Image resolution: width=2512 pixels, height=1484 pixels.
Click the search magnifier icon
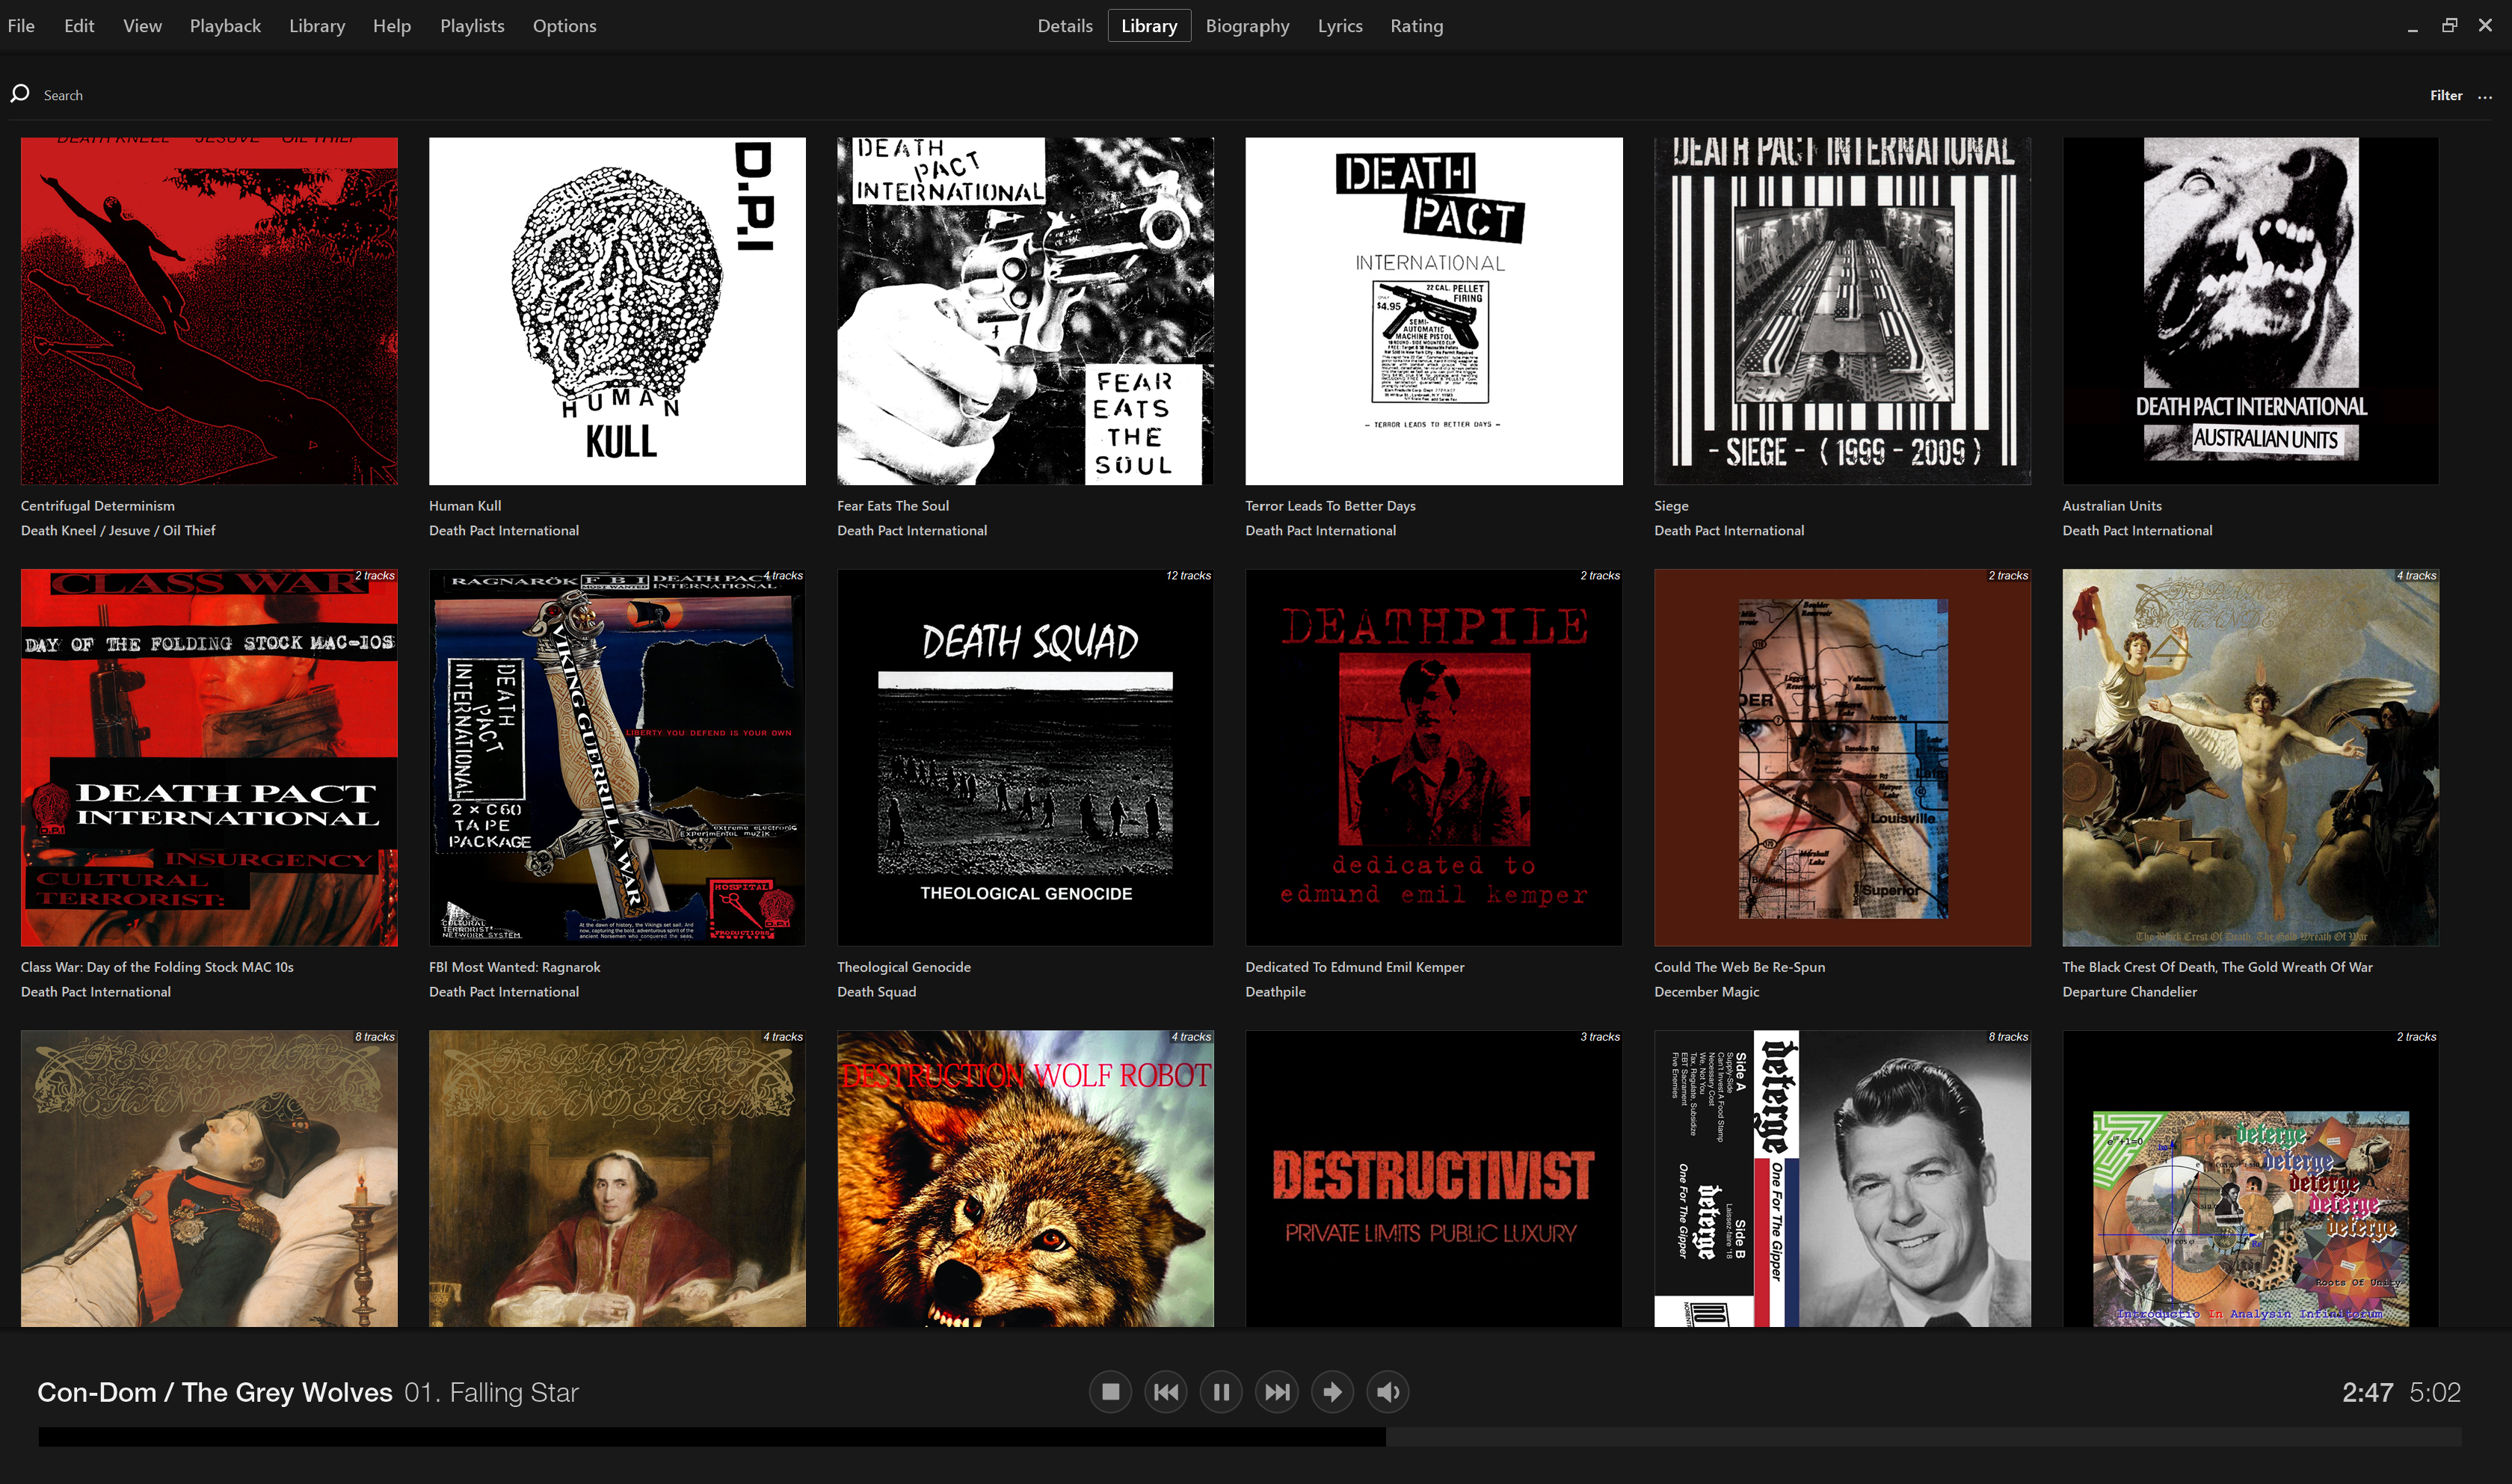coord(20,94)
